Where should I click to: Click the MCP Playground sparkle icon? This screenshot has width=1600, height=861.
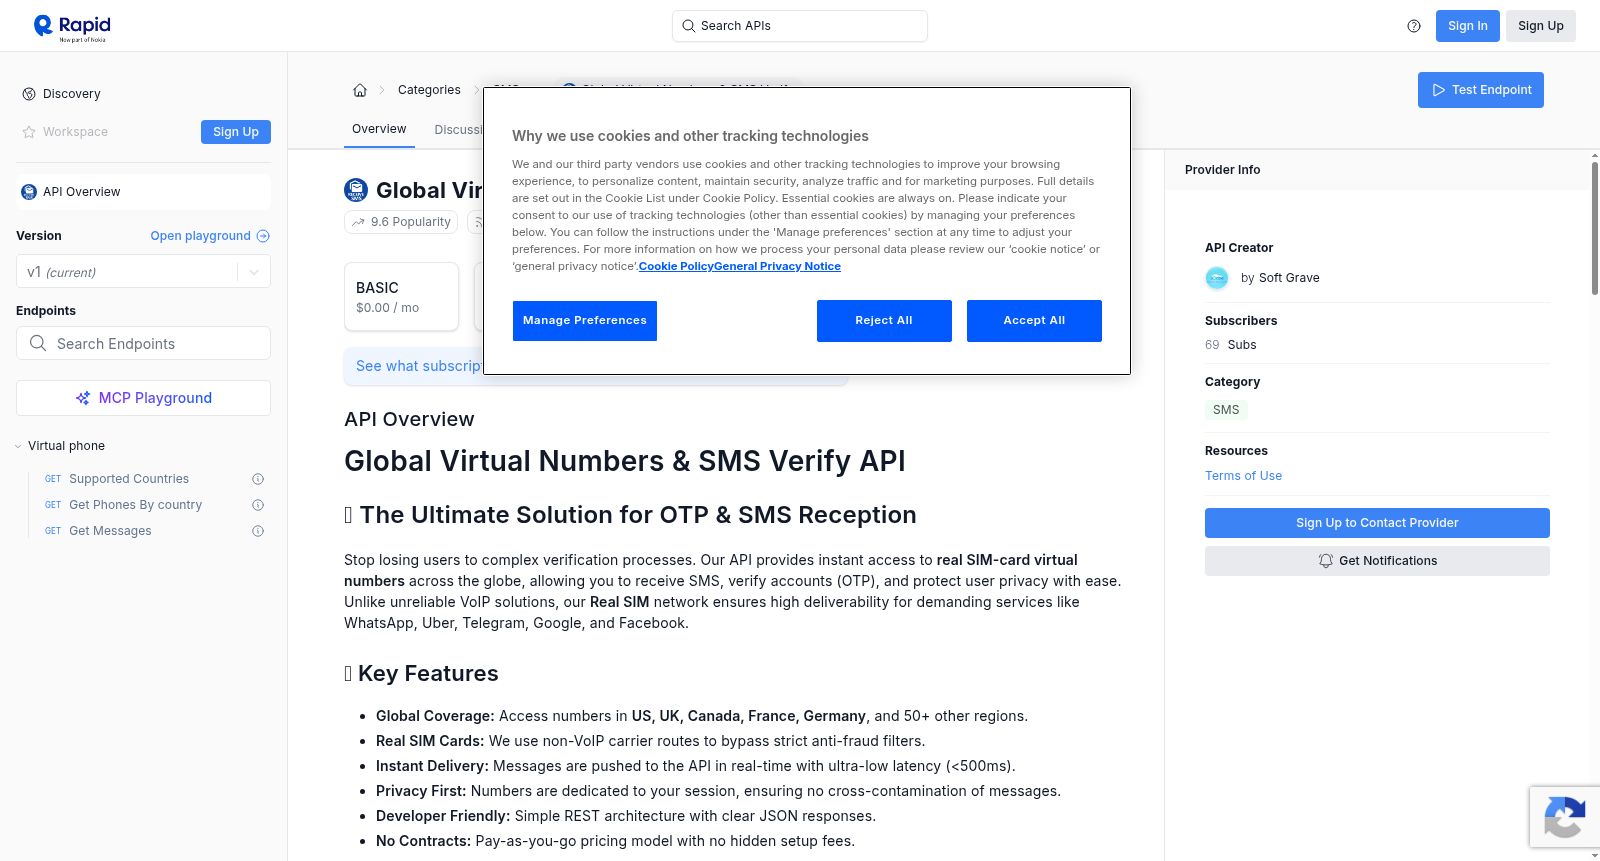coord(83,398)
